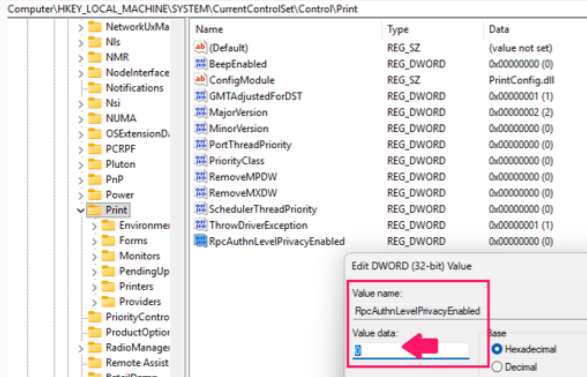
Task: Click the GMTAdjustedForDST value icon
Action: (x=200, y=96)
